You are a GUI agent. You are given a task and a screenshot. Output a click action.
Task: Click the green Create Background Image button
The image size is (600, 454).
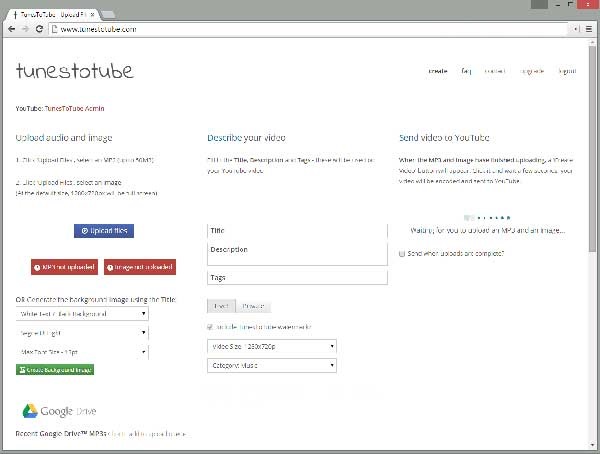pyautogui.click(x=55, y=370)
